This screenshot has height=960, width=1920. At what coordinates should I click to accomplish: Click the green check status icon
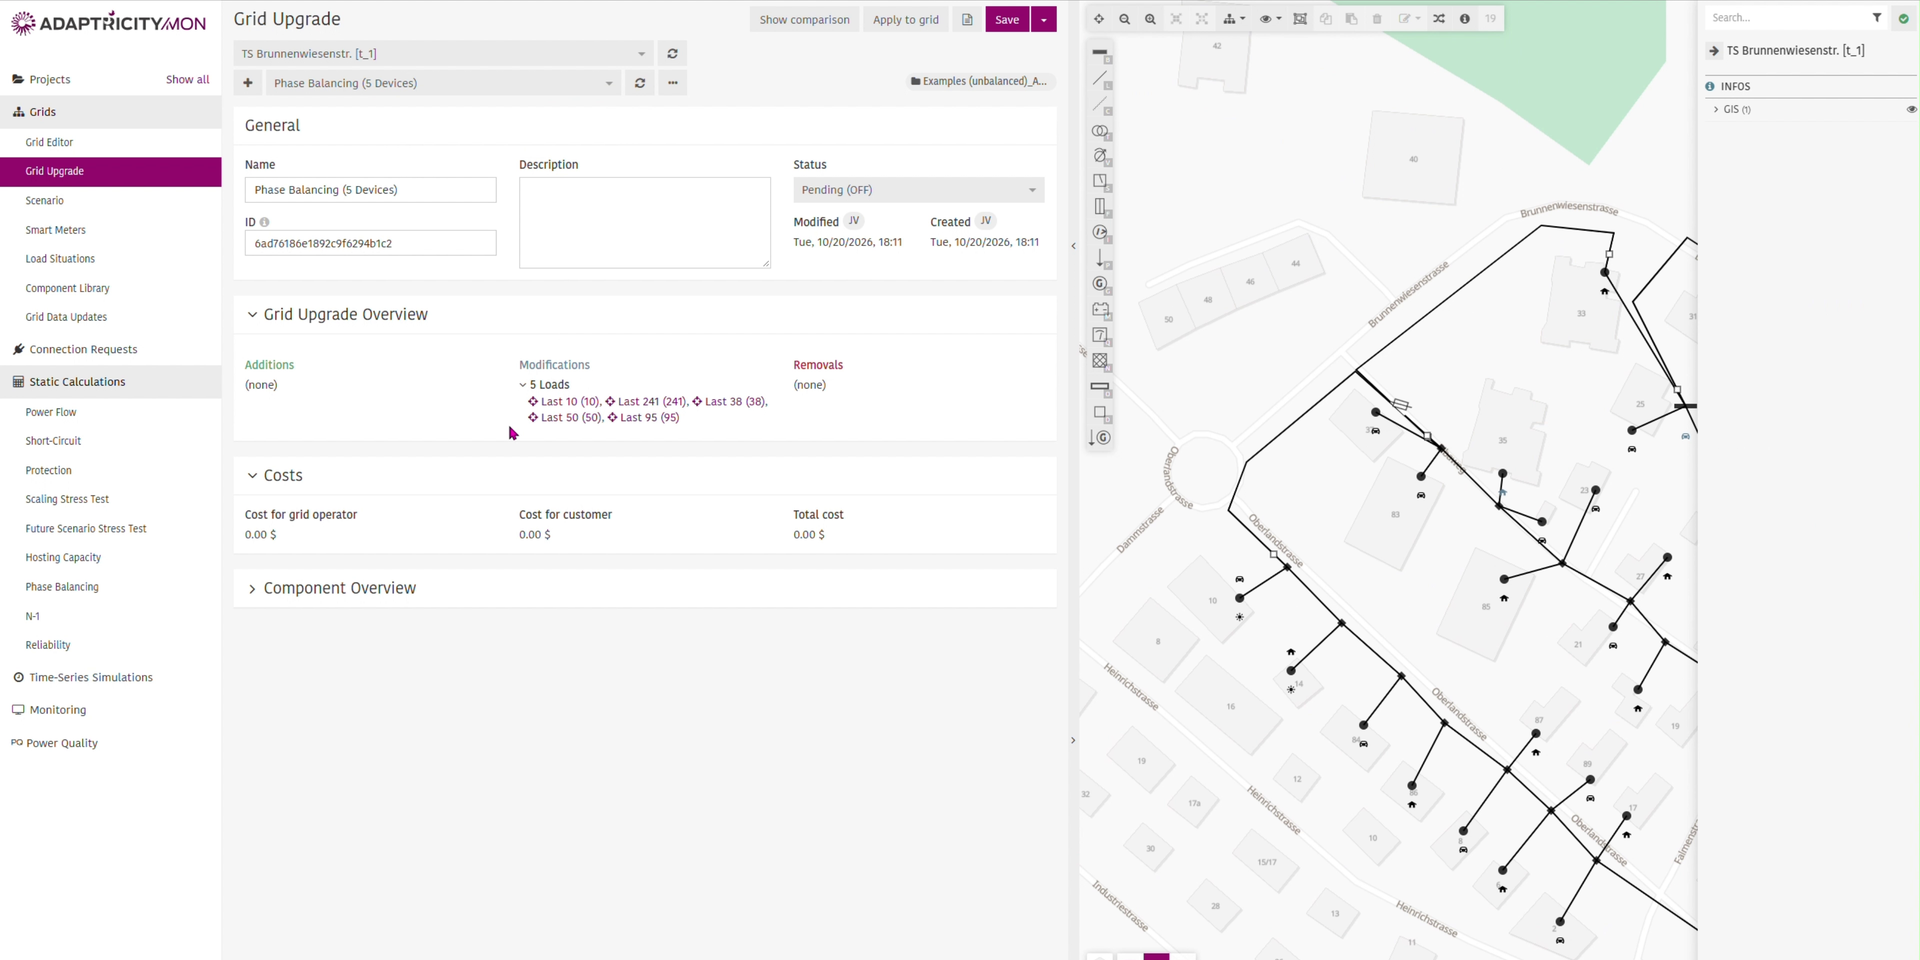pos(1904,18)
